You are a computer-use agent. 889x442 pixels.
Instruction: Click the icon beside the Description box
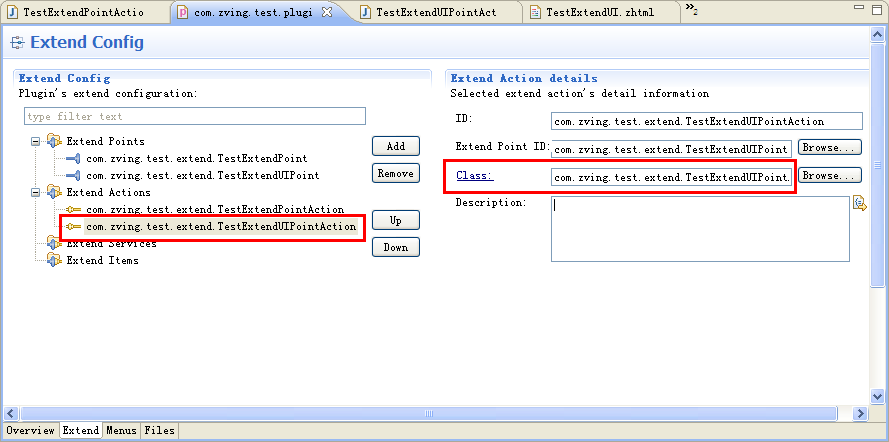858,204
